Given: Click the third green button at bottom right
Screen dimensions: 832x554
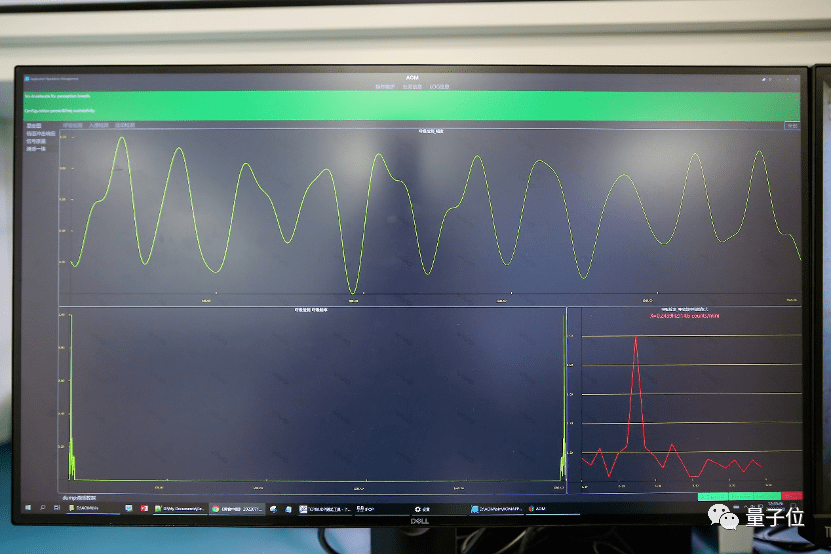Looking at the screenshot, I should (x=766, y=496).
